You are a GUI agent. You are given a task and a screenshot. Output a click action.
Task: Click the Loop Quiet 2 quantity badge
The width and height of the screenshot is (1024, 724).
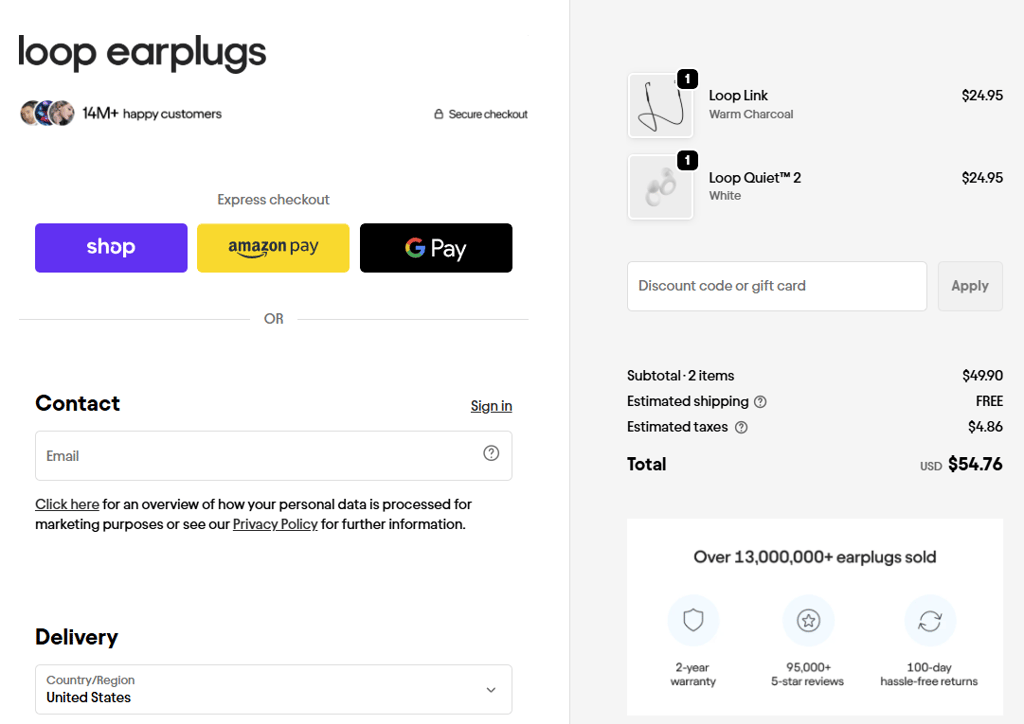point(687,160)
